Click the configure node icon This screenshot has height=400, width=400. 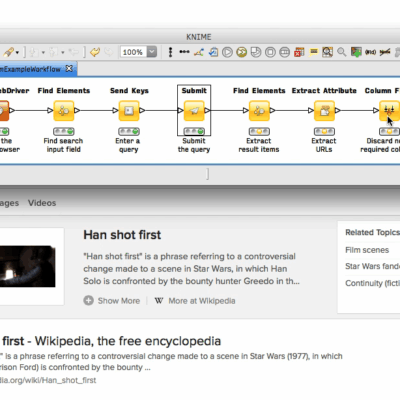(213, 52)
